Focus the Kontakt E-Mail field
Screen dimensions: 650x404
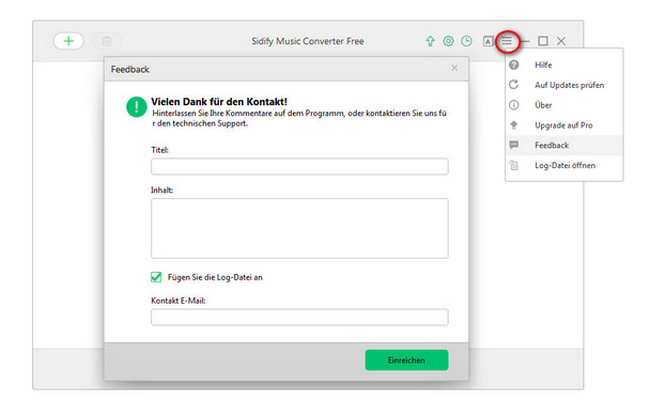pyautogui.click(x=299, y=317)
